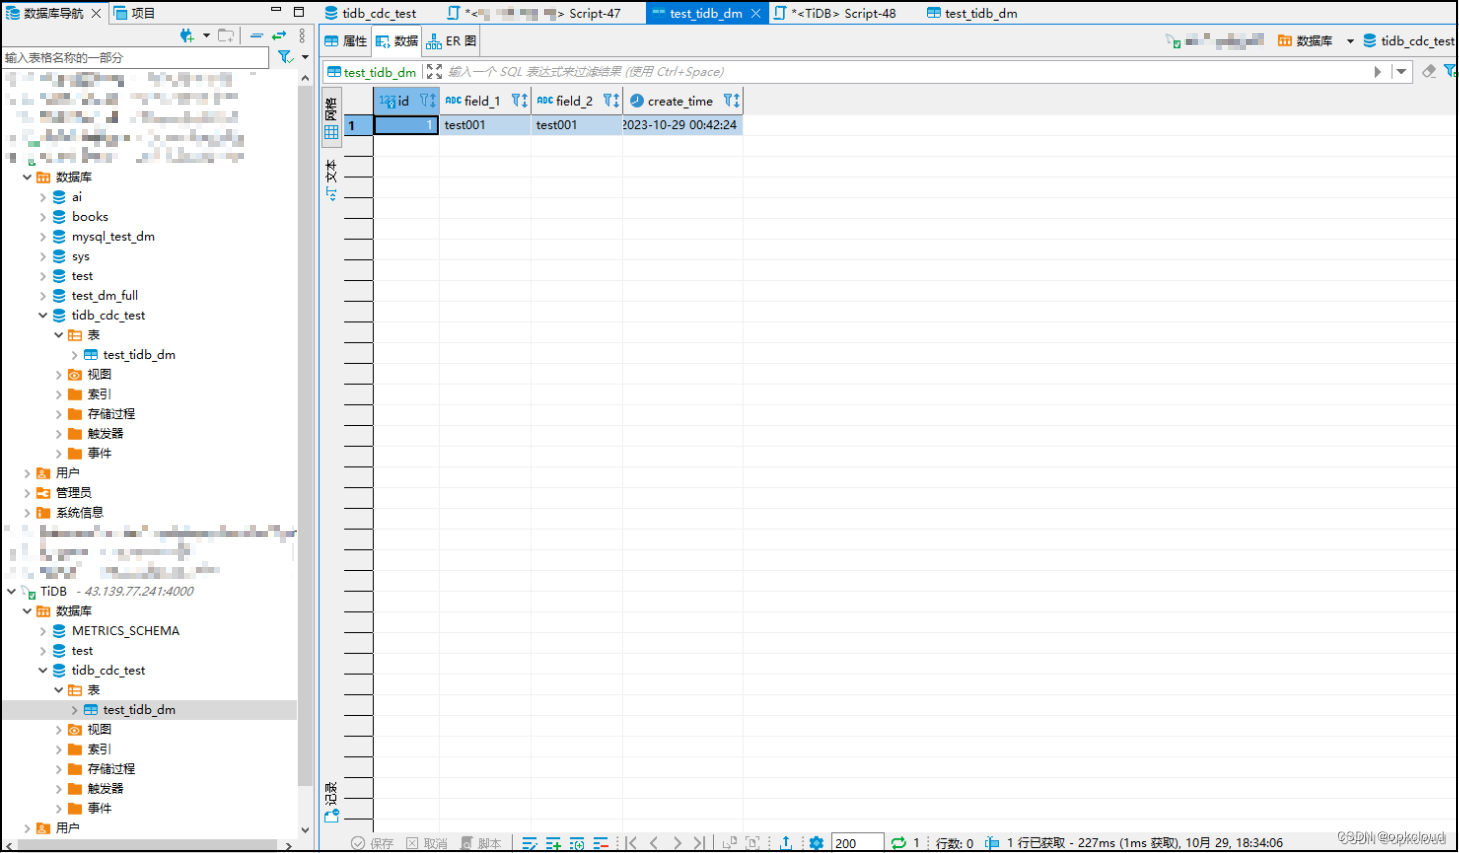This screenshot has height=853, width=1459.
Task: Click the maximize filter panel icon
Action: [434, 72]
